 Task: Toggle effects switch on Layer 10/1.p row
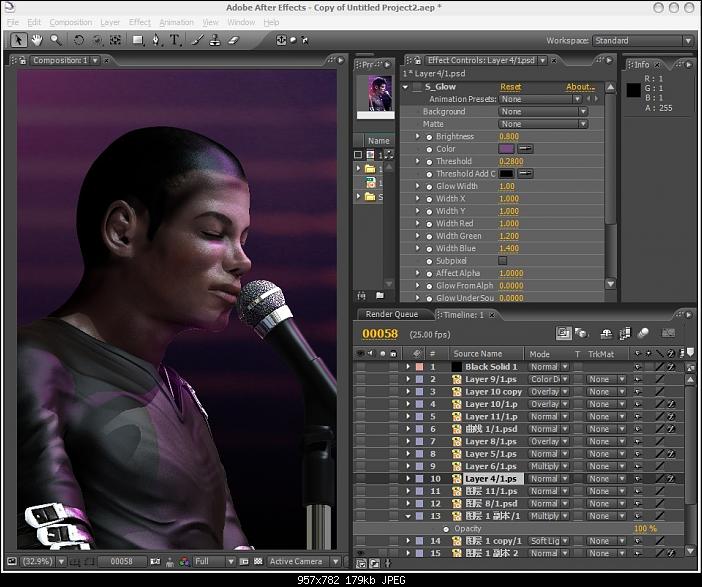[671, 404]
